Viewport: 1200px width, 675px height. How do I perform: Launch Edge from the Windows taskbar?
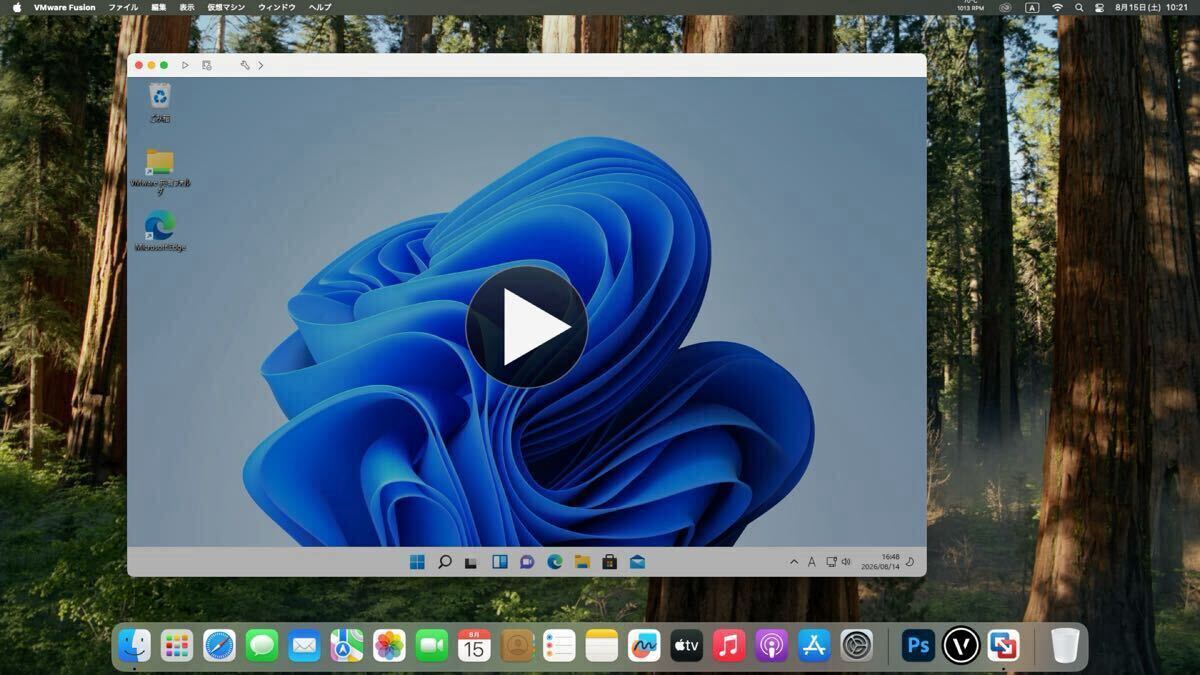(x=554, y=562)
